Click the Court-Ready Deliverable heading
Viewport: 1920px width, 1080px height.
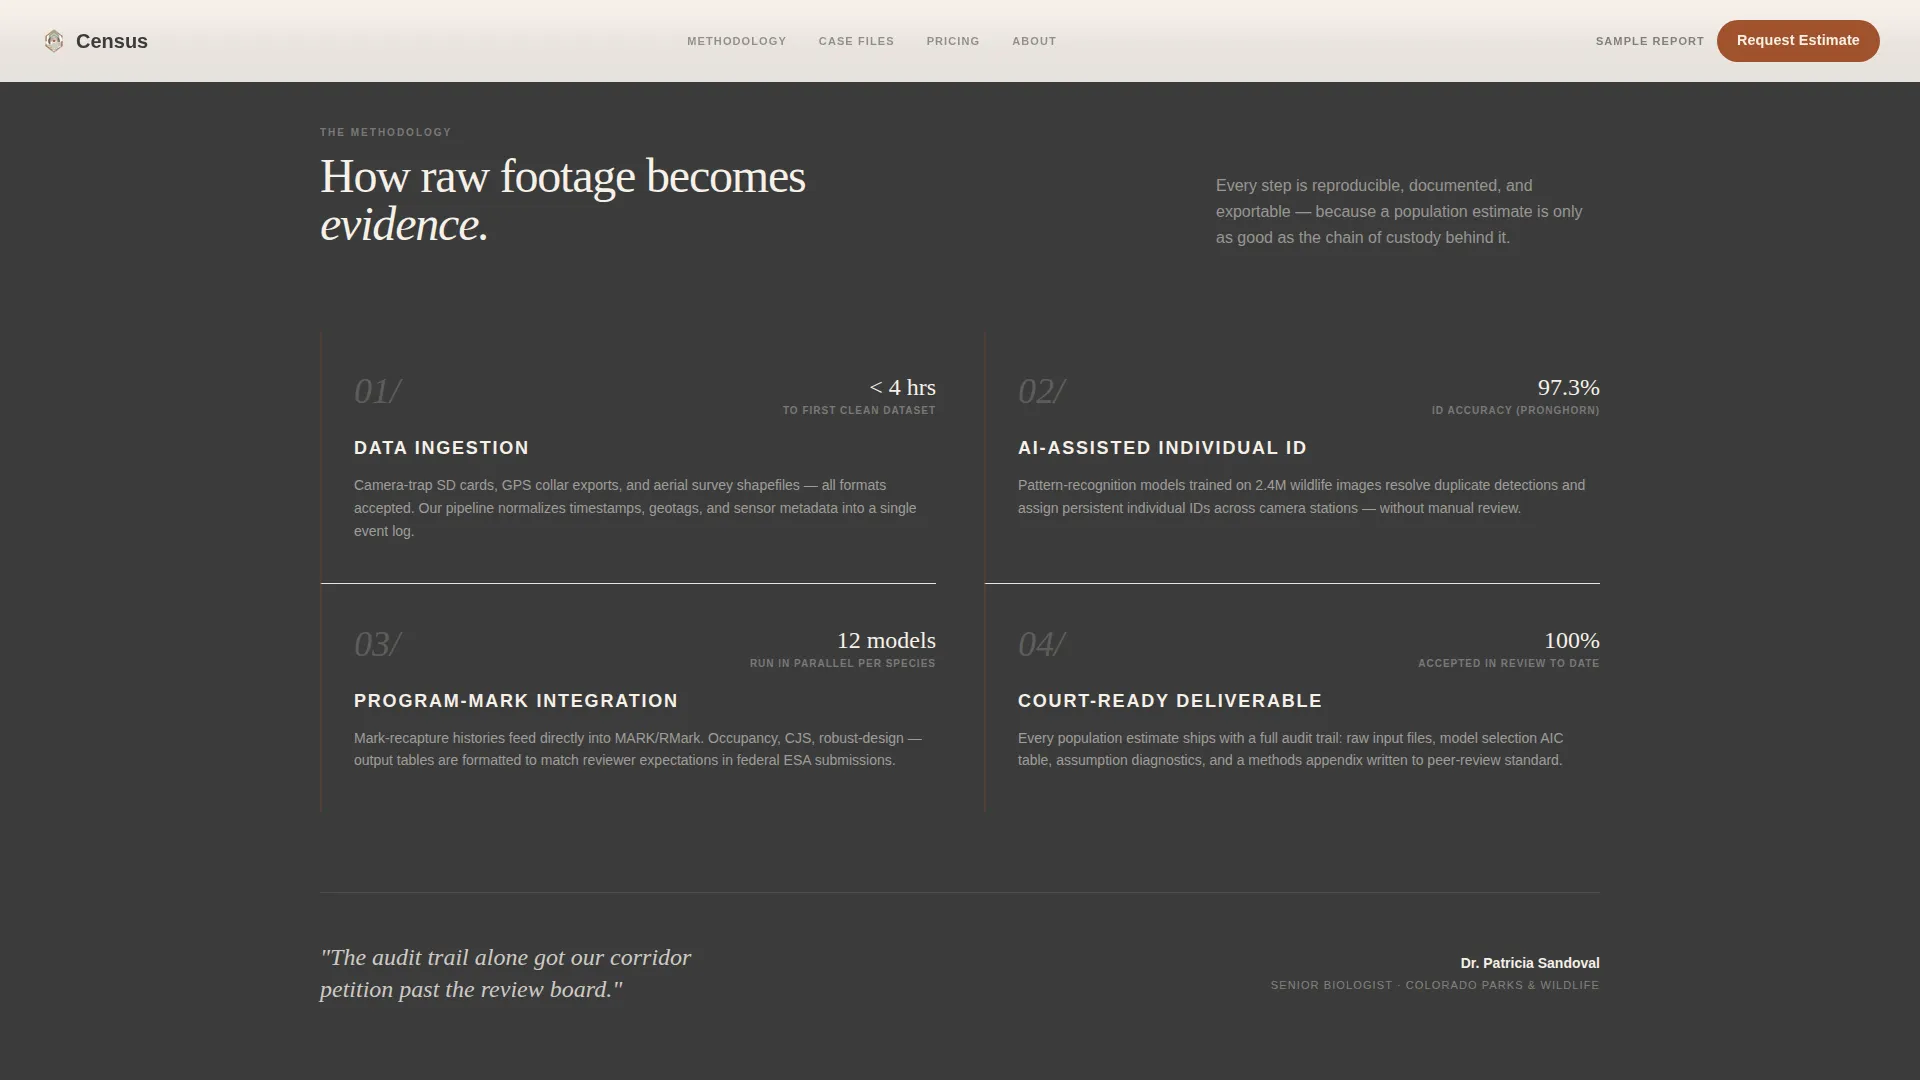(1170, 701)
